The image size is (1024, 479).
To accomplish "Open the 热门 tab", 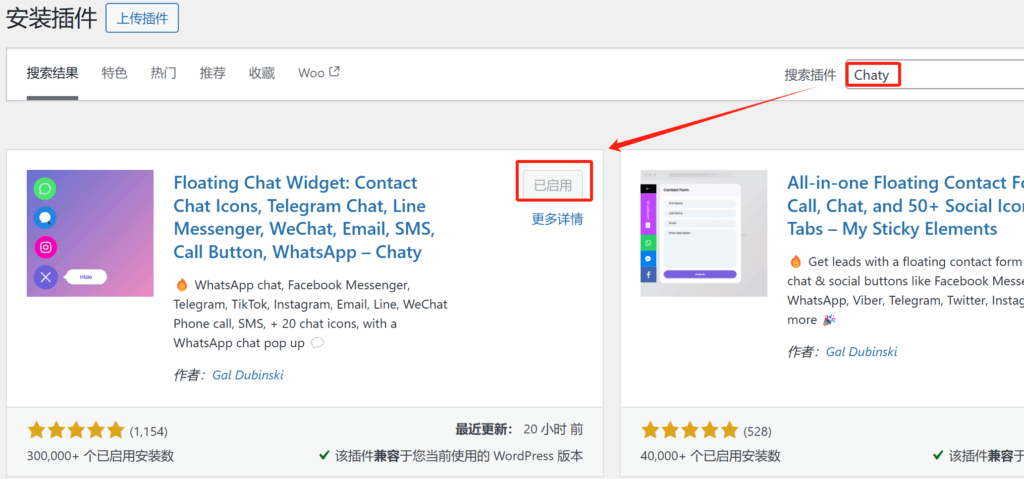I will pos(163,73).
